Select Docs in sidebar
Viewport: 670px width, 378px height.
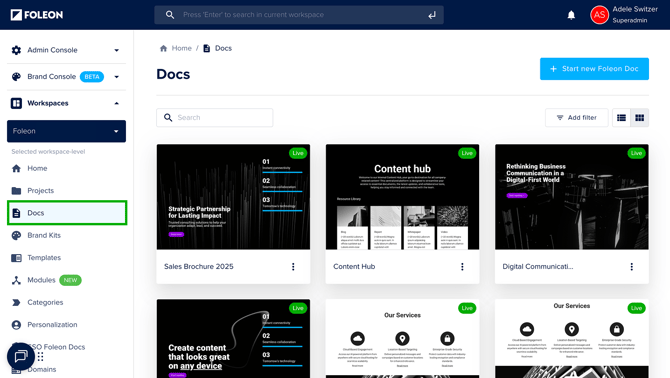coord(67,213)
